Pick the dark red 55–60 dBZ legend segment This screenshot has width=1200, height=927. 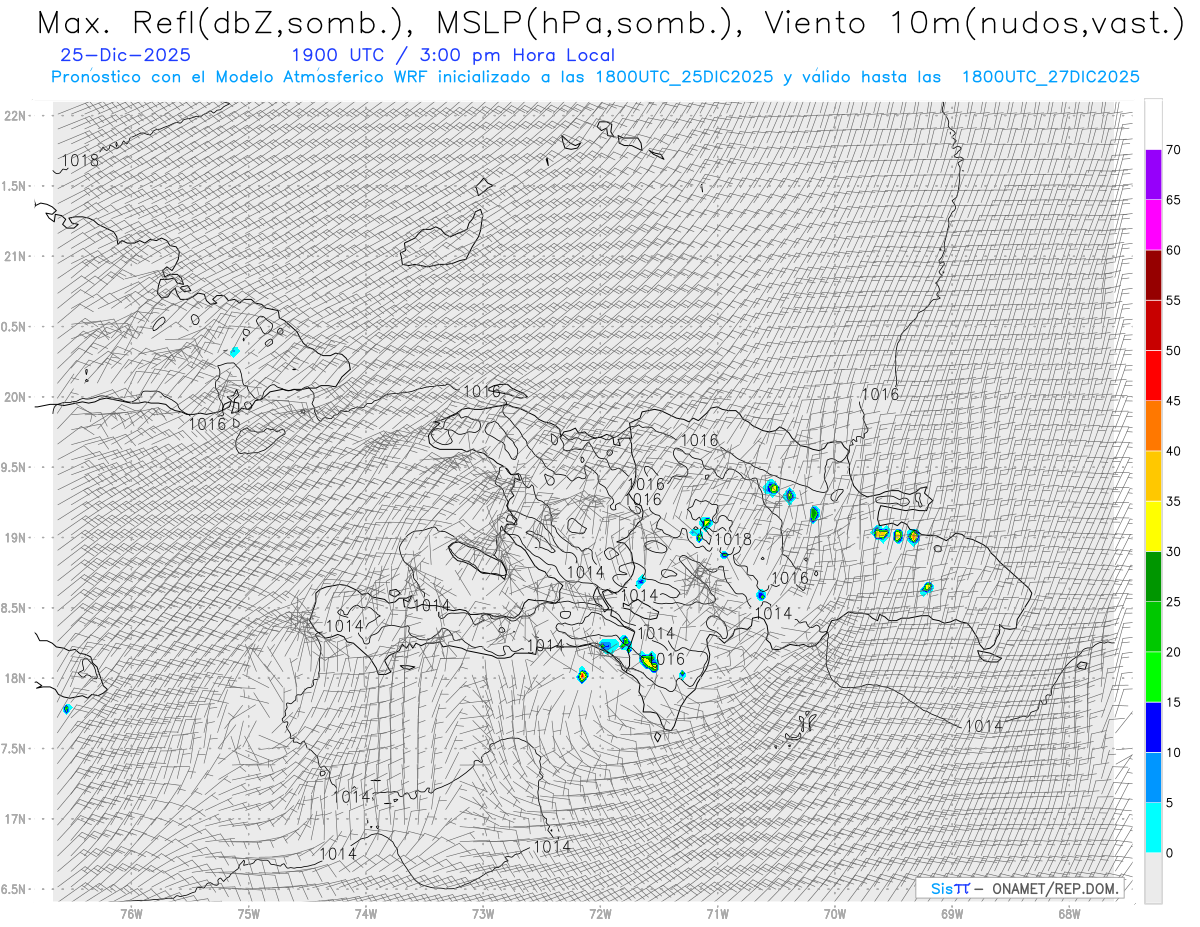coord(1153,275)
